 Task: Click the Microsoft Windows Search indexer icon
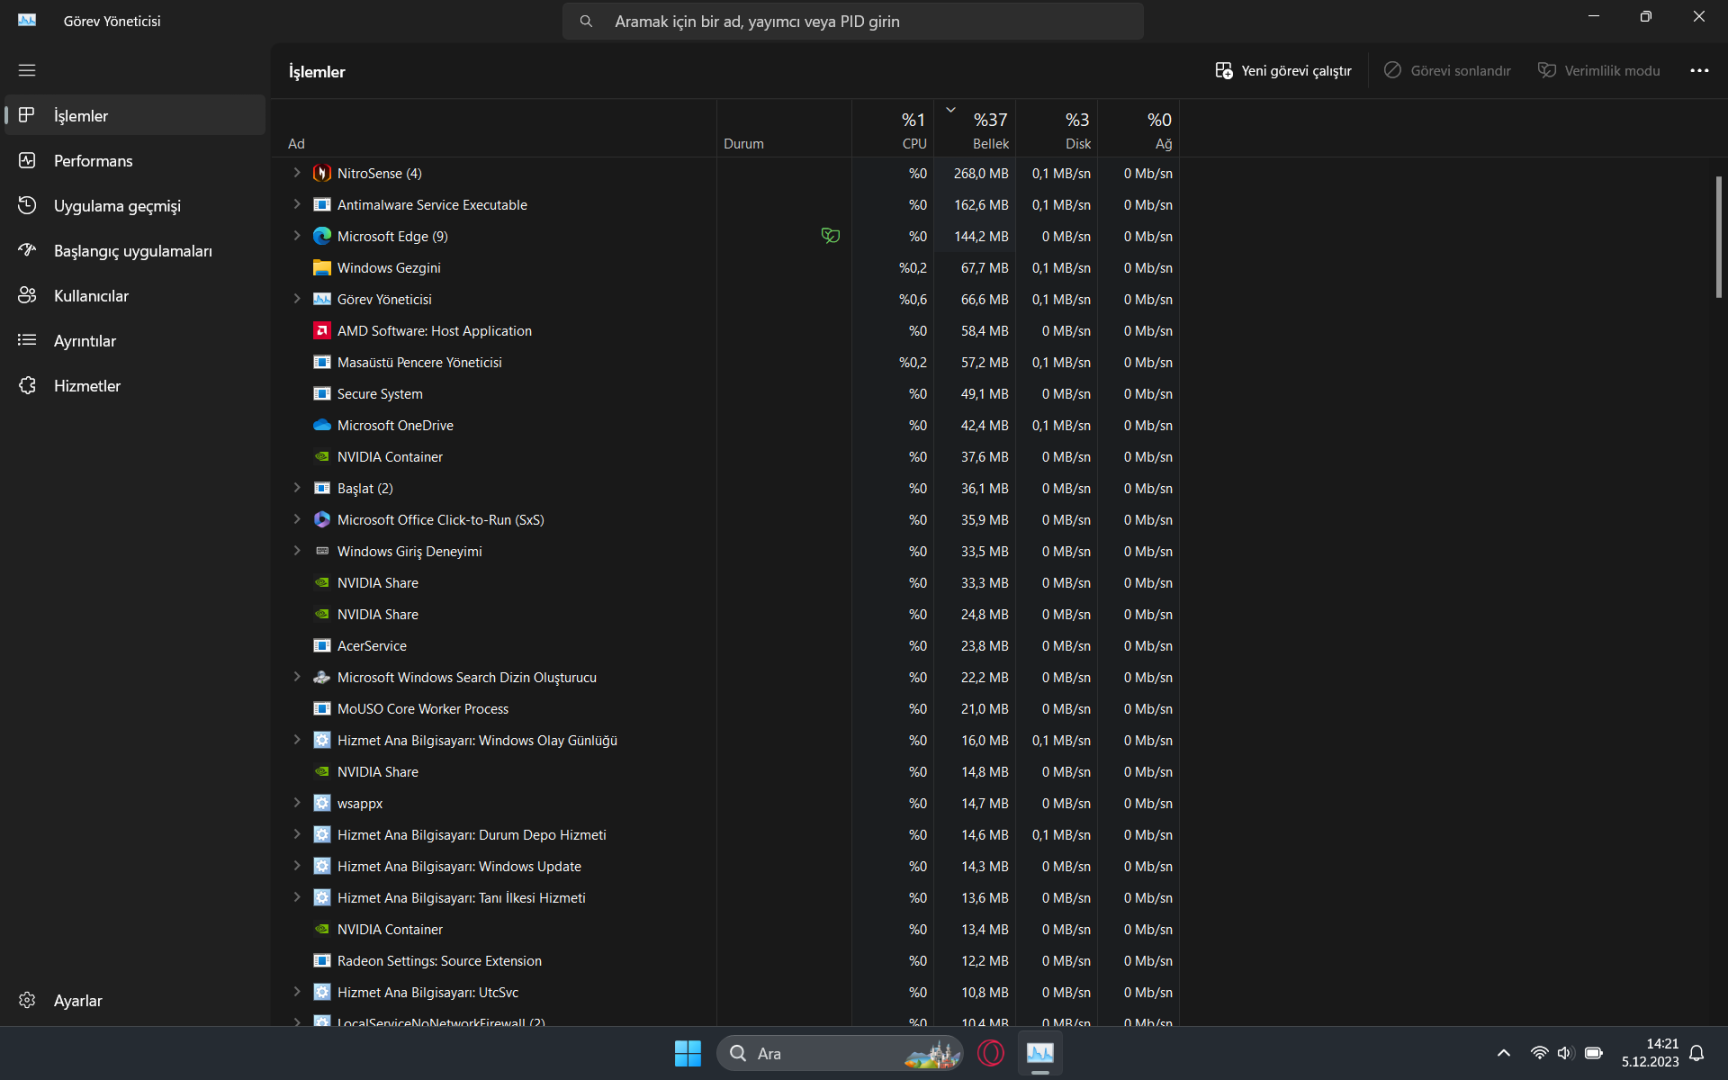(322, 677)
